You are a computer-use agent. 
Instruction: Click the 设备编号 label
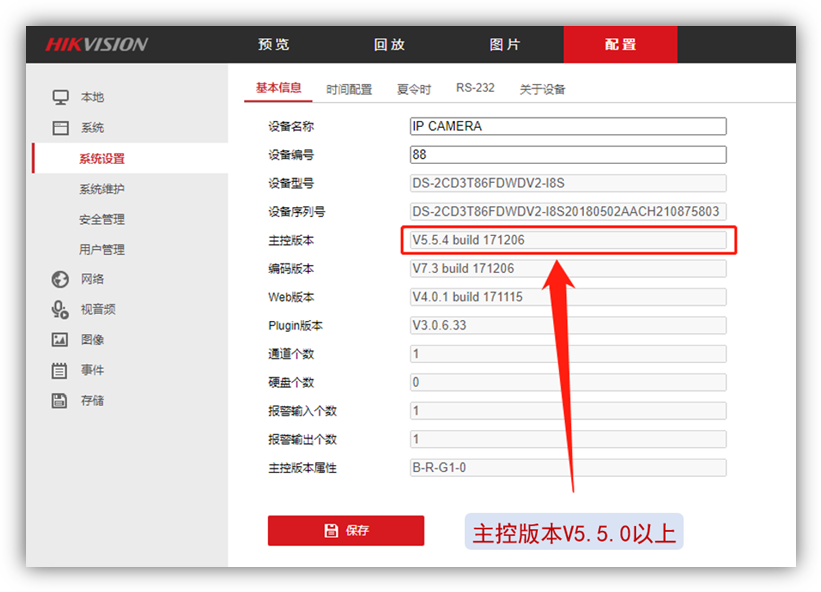tap(291, 155)
